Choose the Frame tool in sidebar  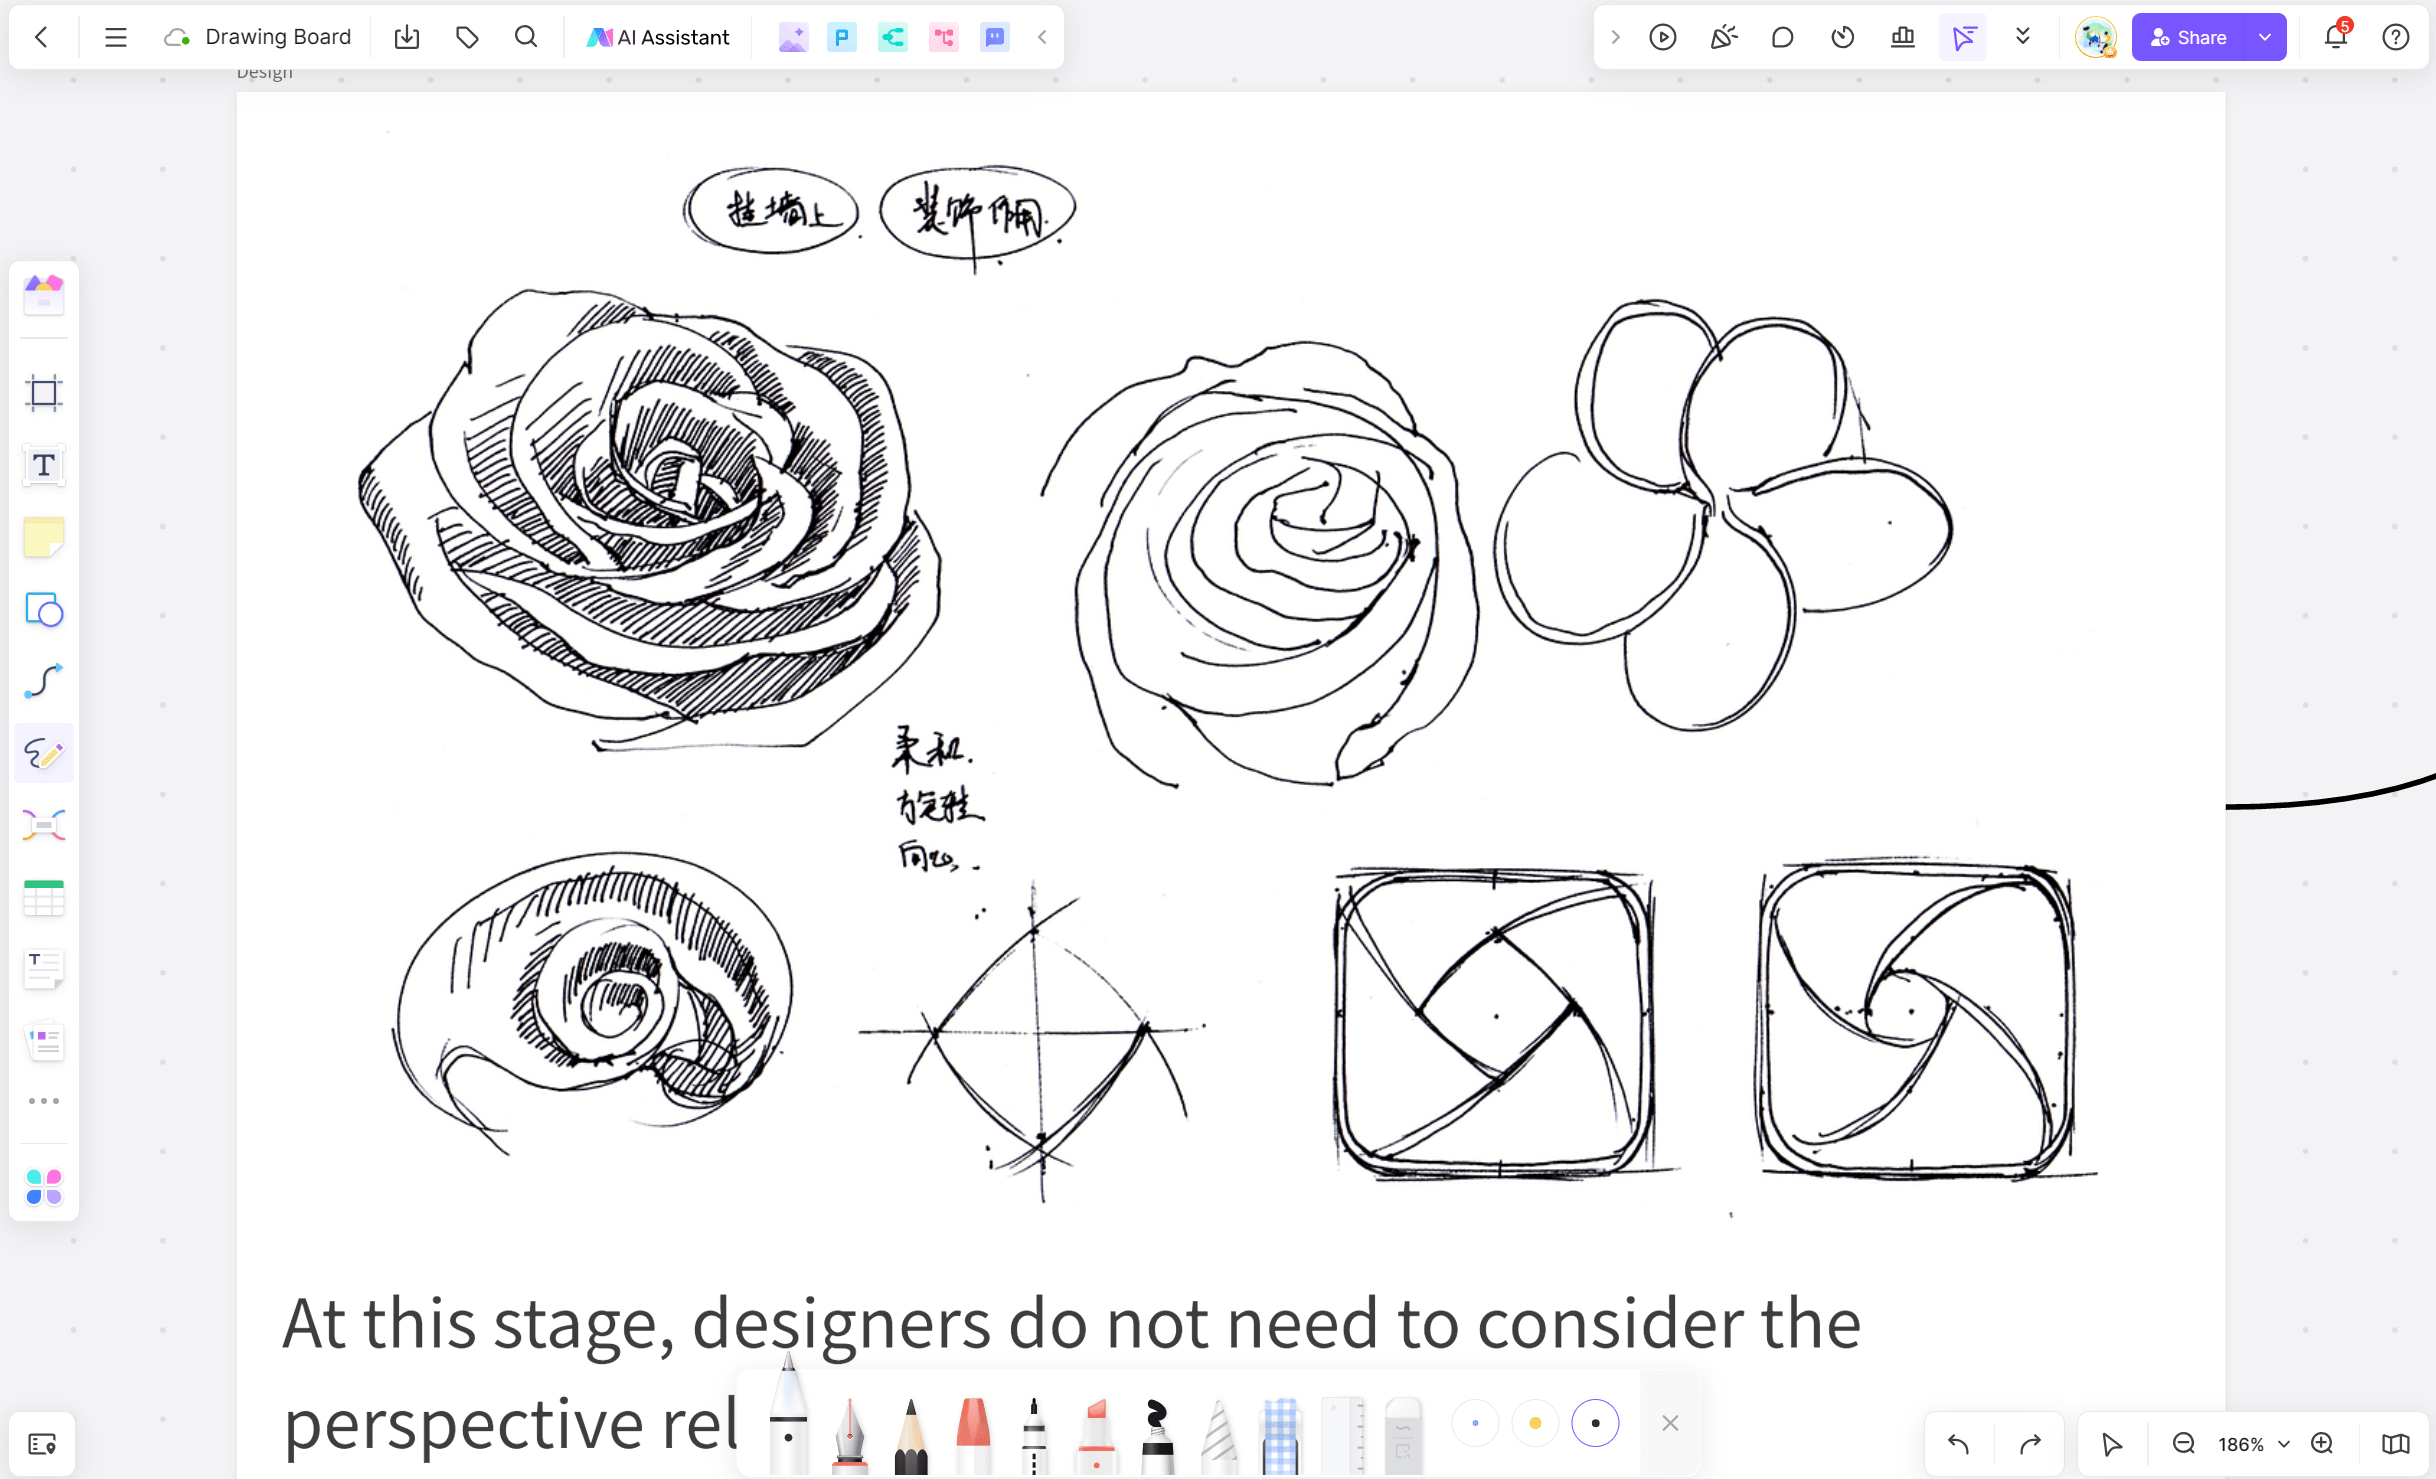tap(43, 393)
